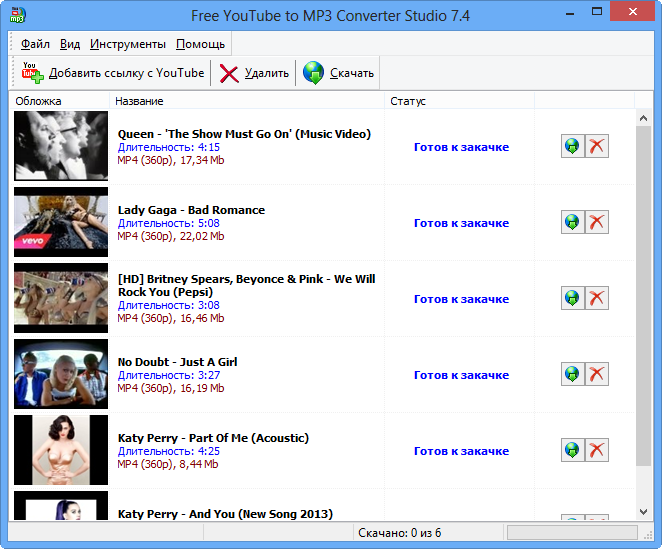The image size is (662, 549).
Task: Click the Удалить toolbar button
Action: coord(254,73)
